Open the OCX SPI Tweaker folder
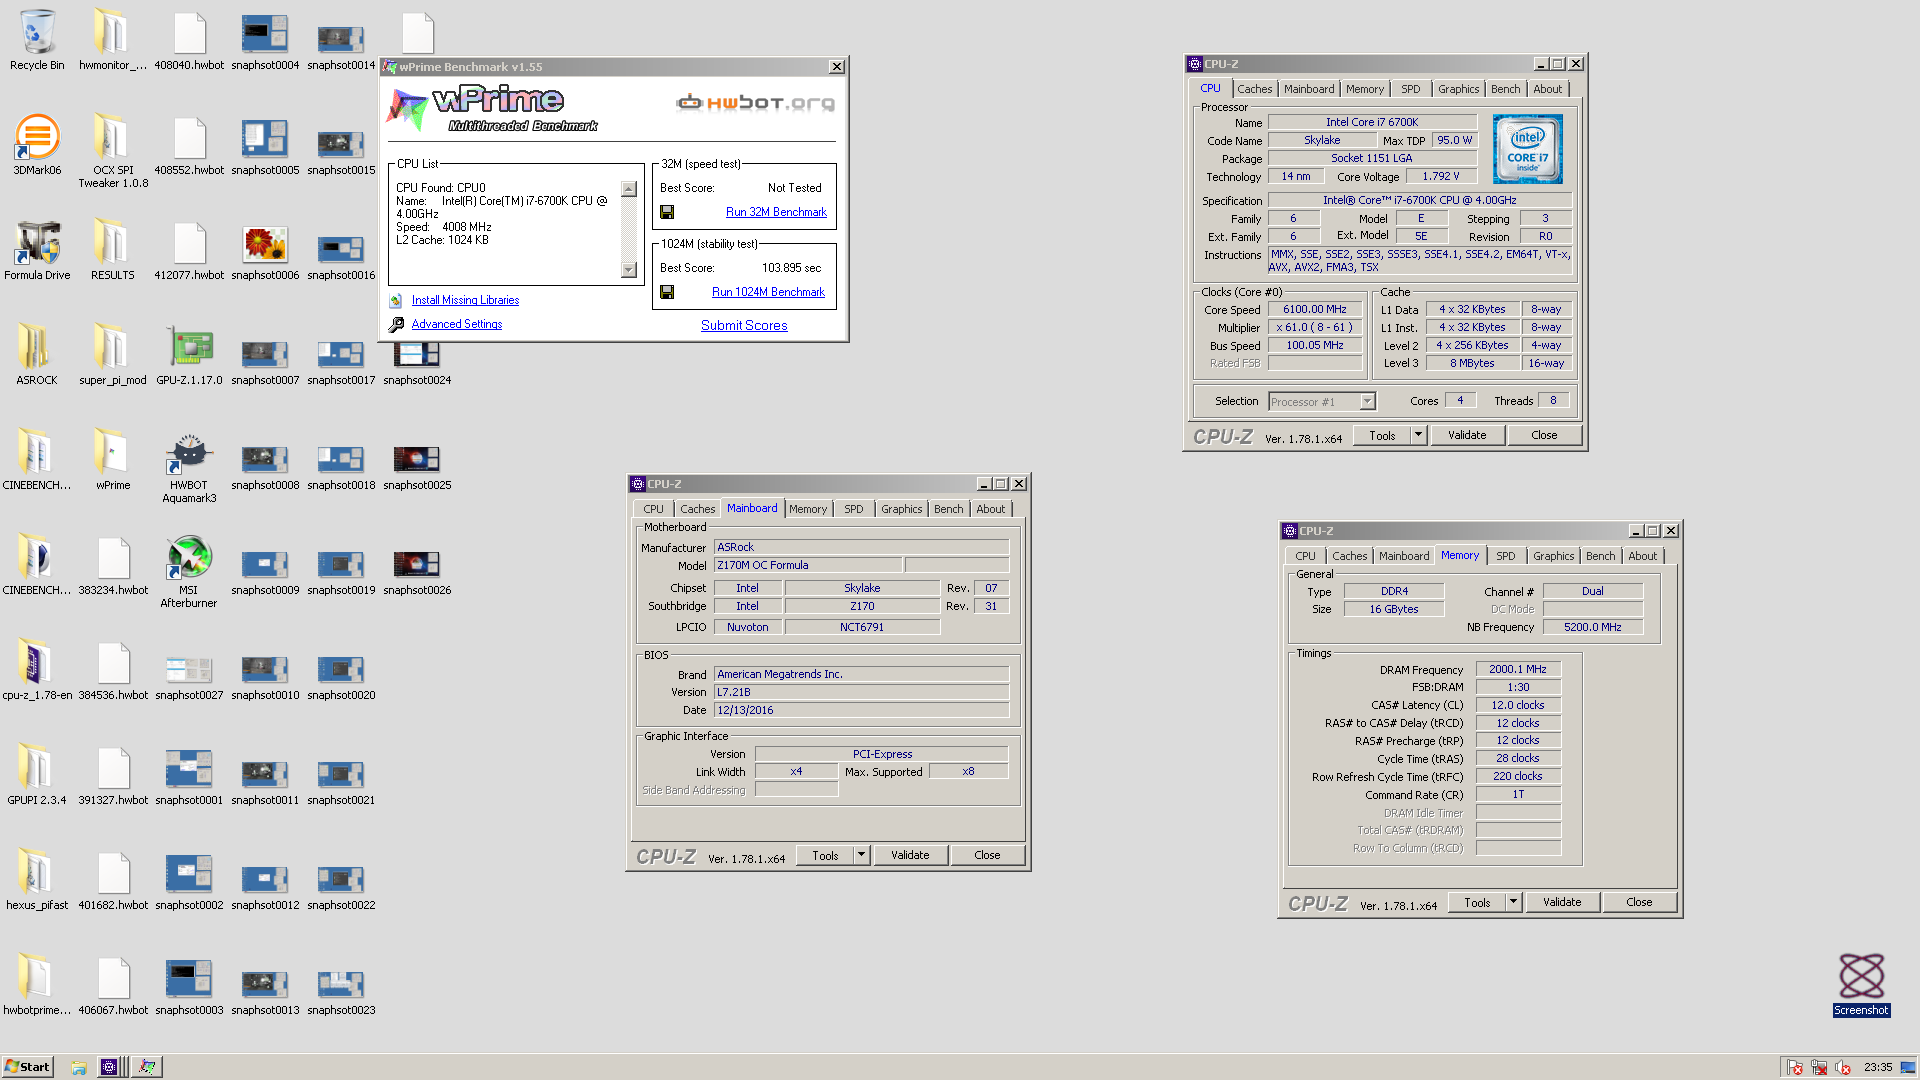 click(x=113, y=150)
